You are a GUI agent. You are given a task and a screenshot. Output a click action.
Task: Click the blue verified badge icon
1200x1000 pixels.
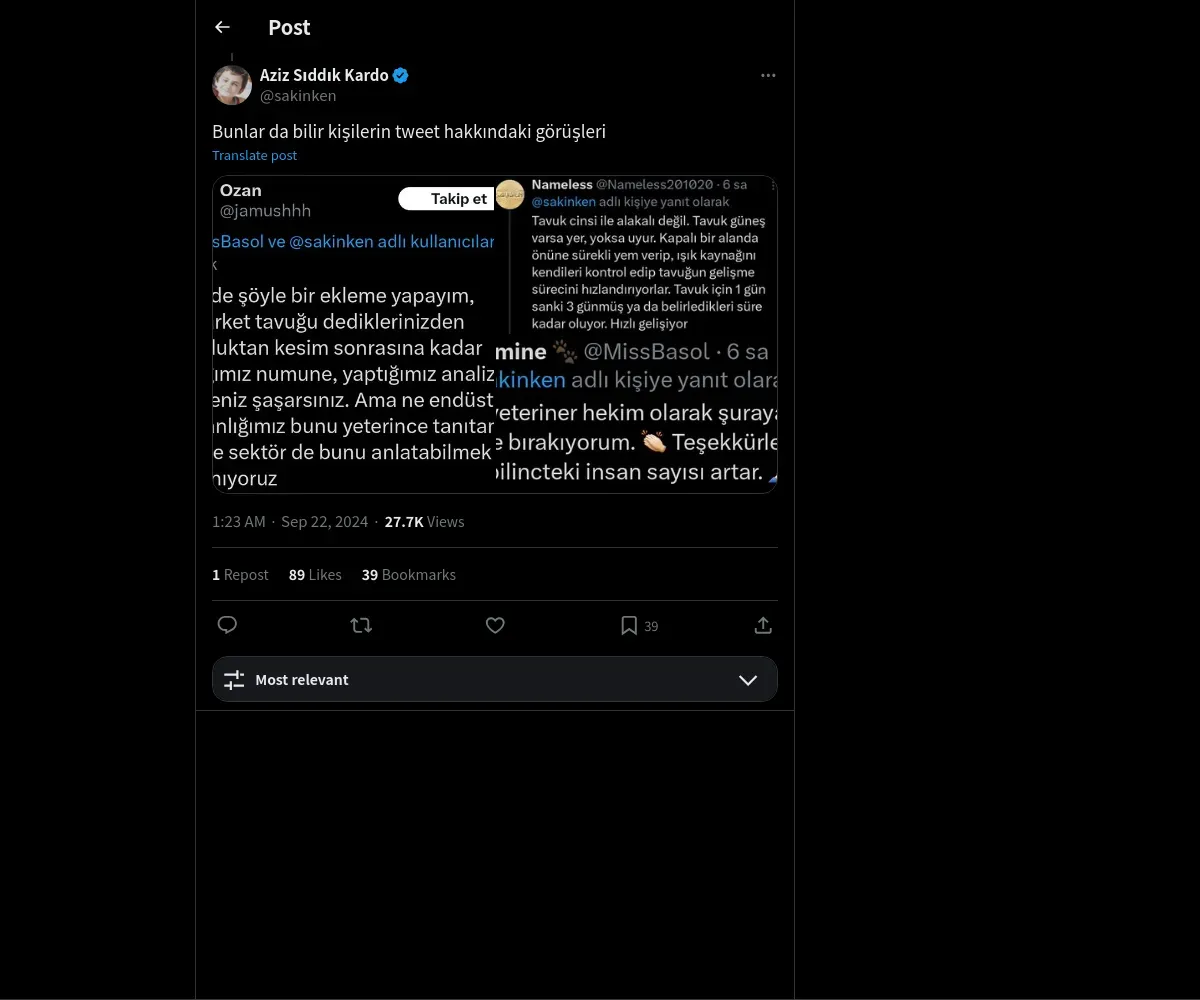pos(401,75)
